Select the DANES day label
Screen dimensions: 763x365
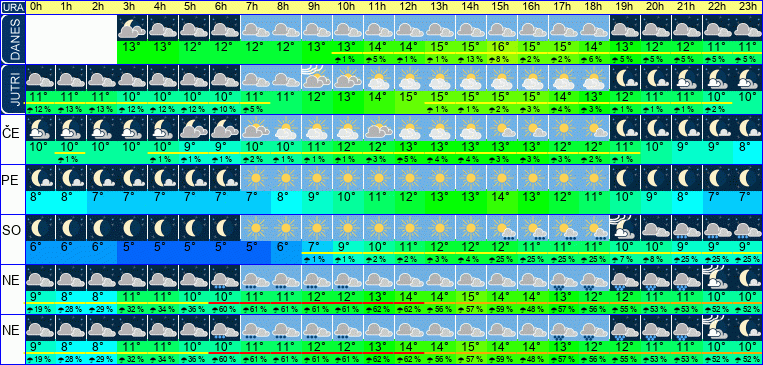coord(12,39)
